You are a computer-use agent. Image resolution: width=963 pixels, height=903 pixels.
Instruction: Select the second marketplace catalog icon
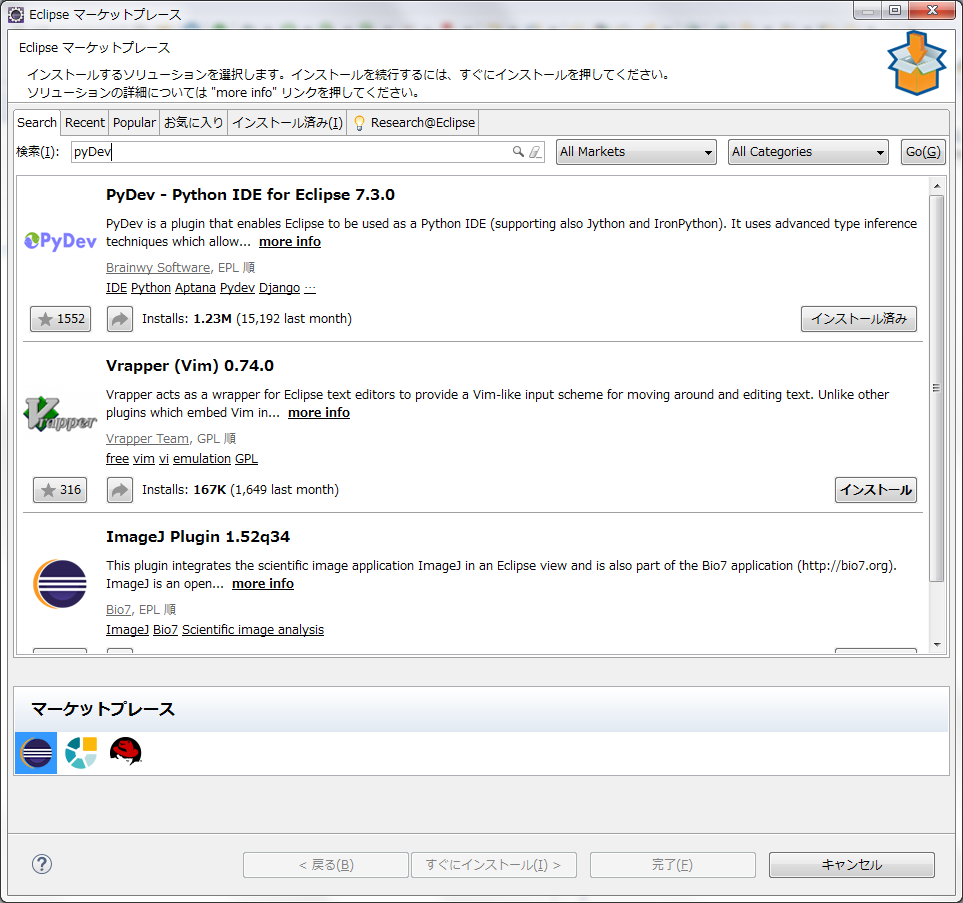81,752
